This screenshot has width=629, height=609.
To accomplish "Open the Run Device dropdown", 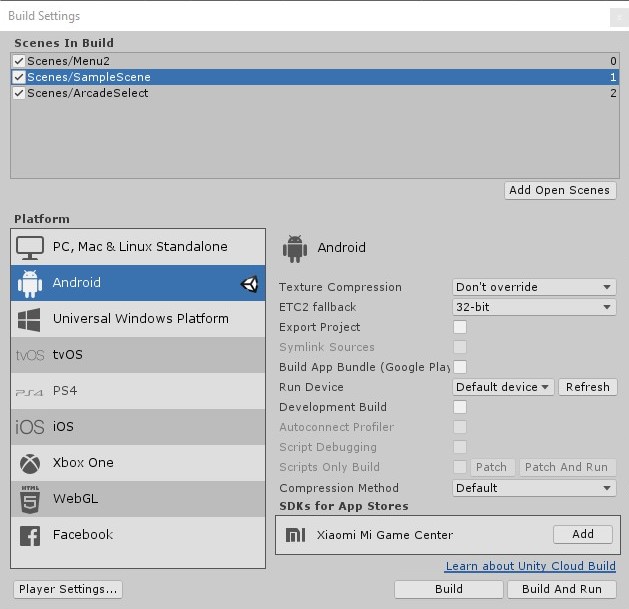I will 502,387.
